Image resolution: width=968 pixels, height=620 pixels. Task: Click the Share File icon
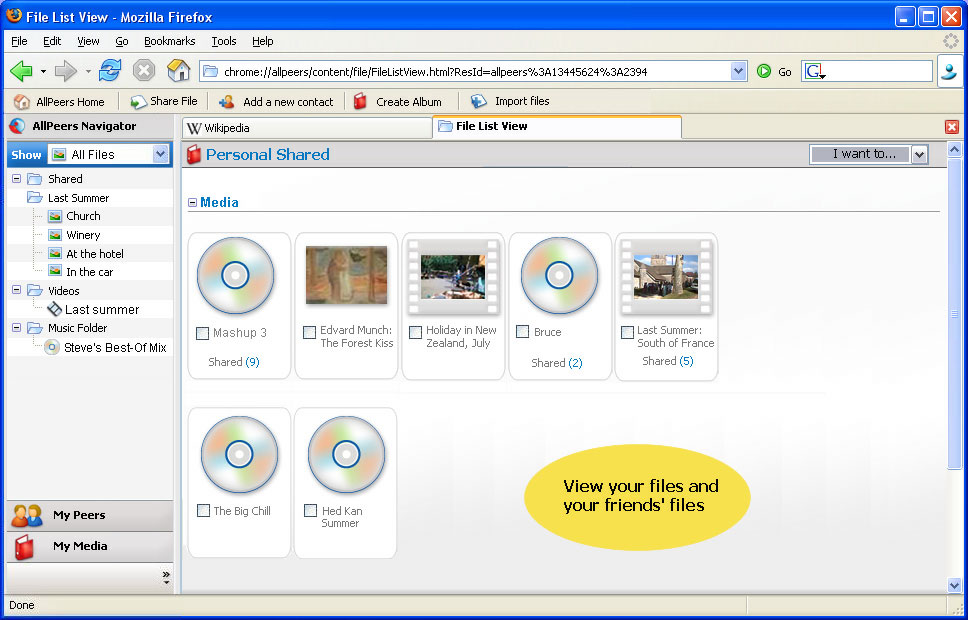(x=138, y=102)
